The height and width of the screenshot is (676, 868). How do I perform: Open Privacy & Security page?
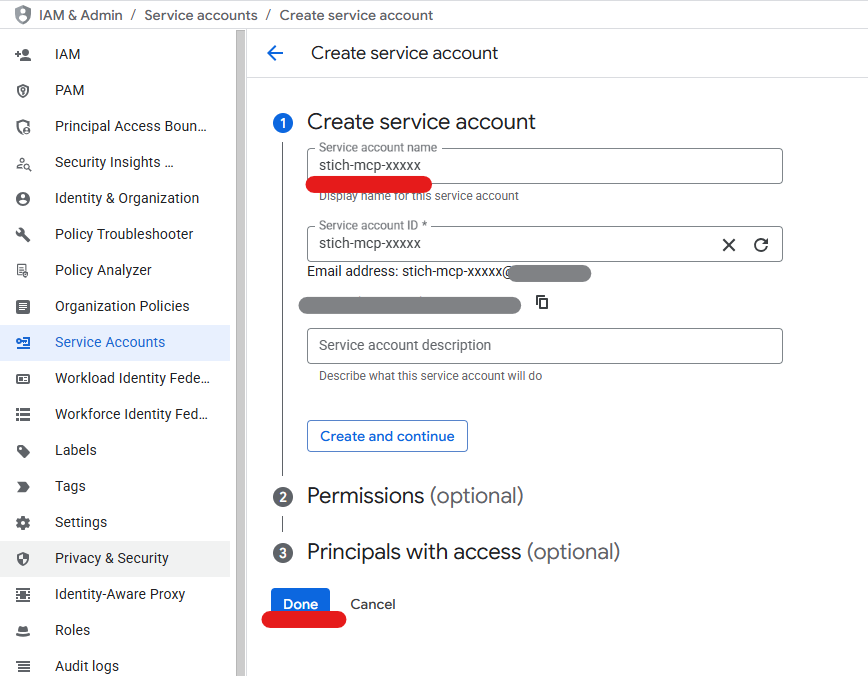[115, 559]
